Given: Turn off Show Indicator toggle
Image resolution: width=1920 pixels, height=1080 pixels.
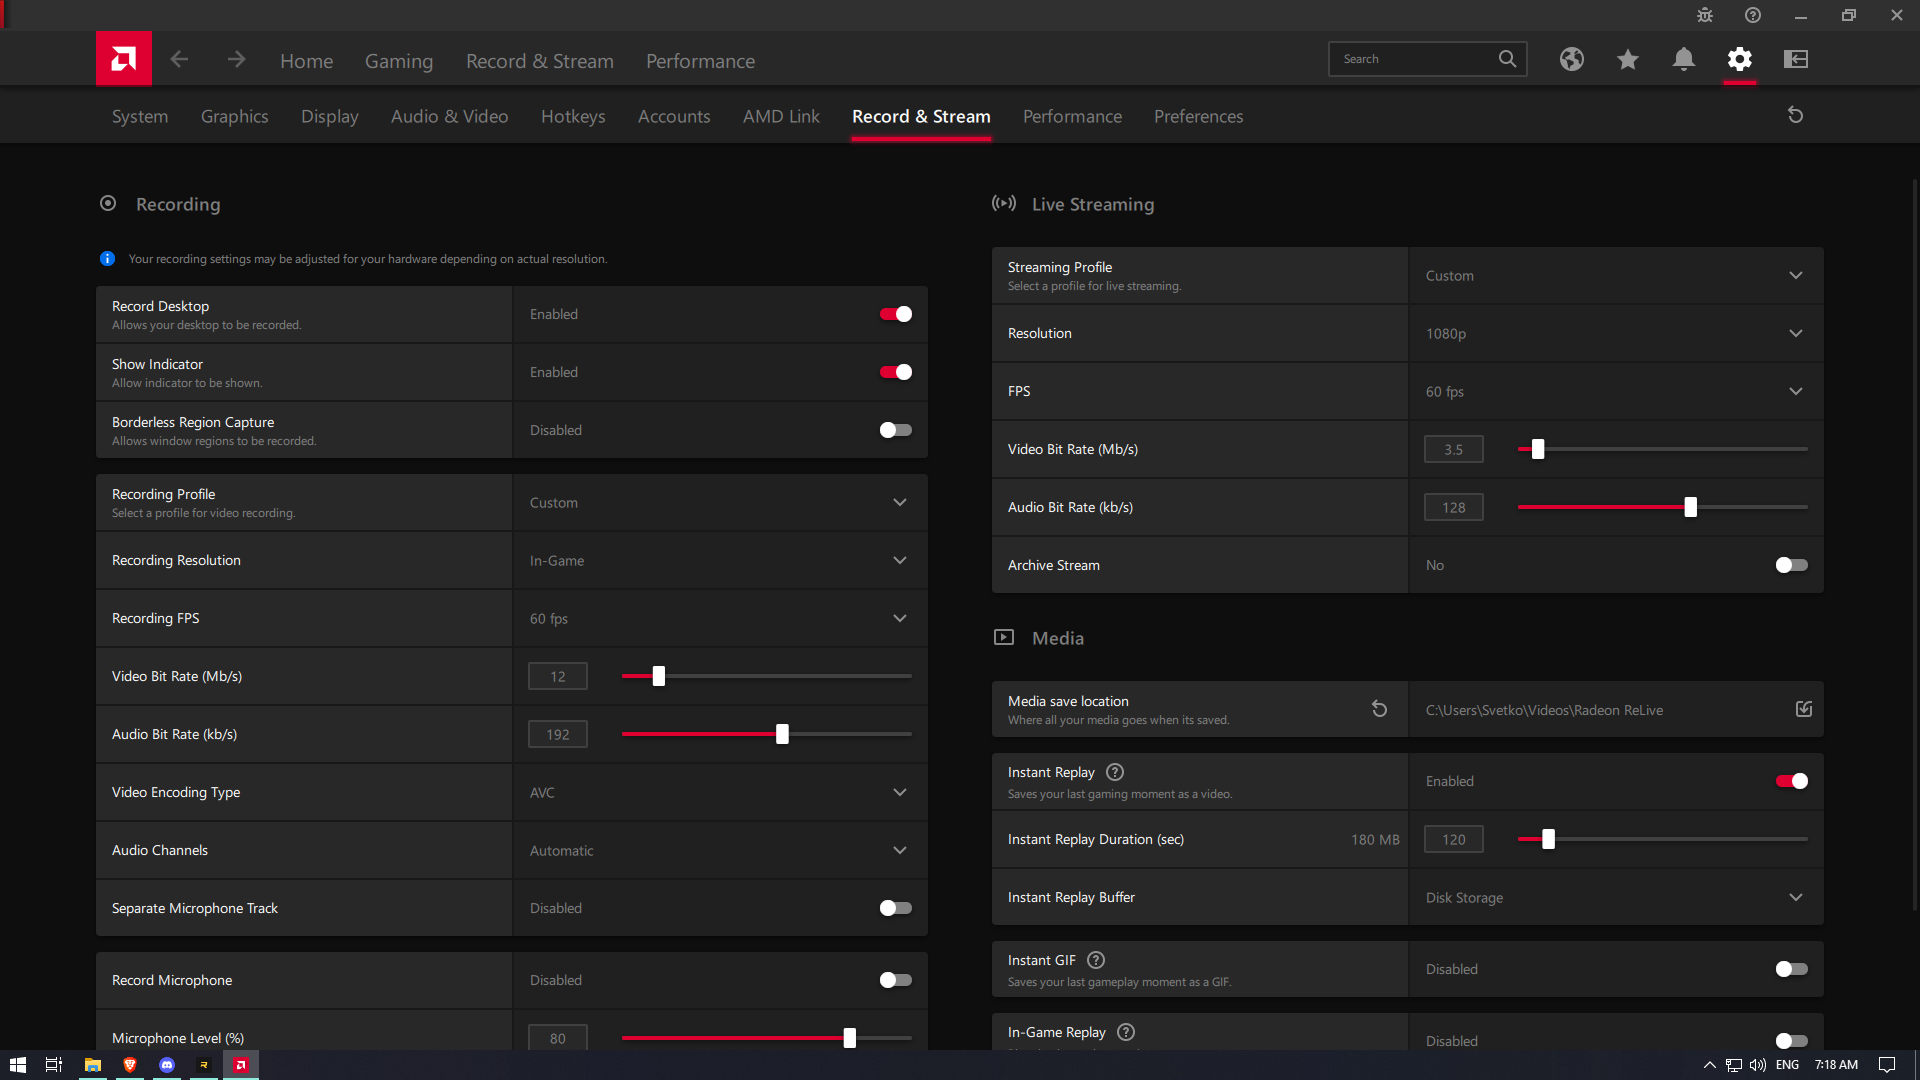Looking at the screenshot, I should tap(895, 372).
